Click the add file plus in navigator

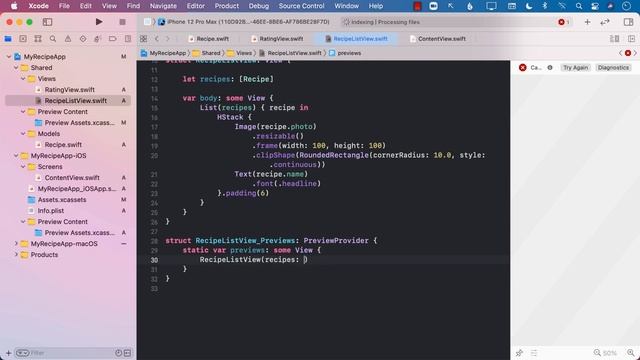click(8, 353)
